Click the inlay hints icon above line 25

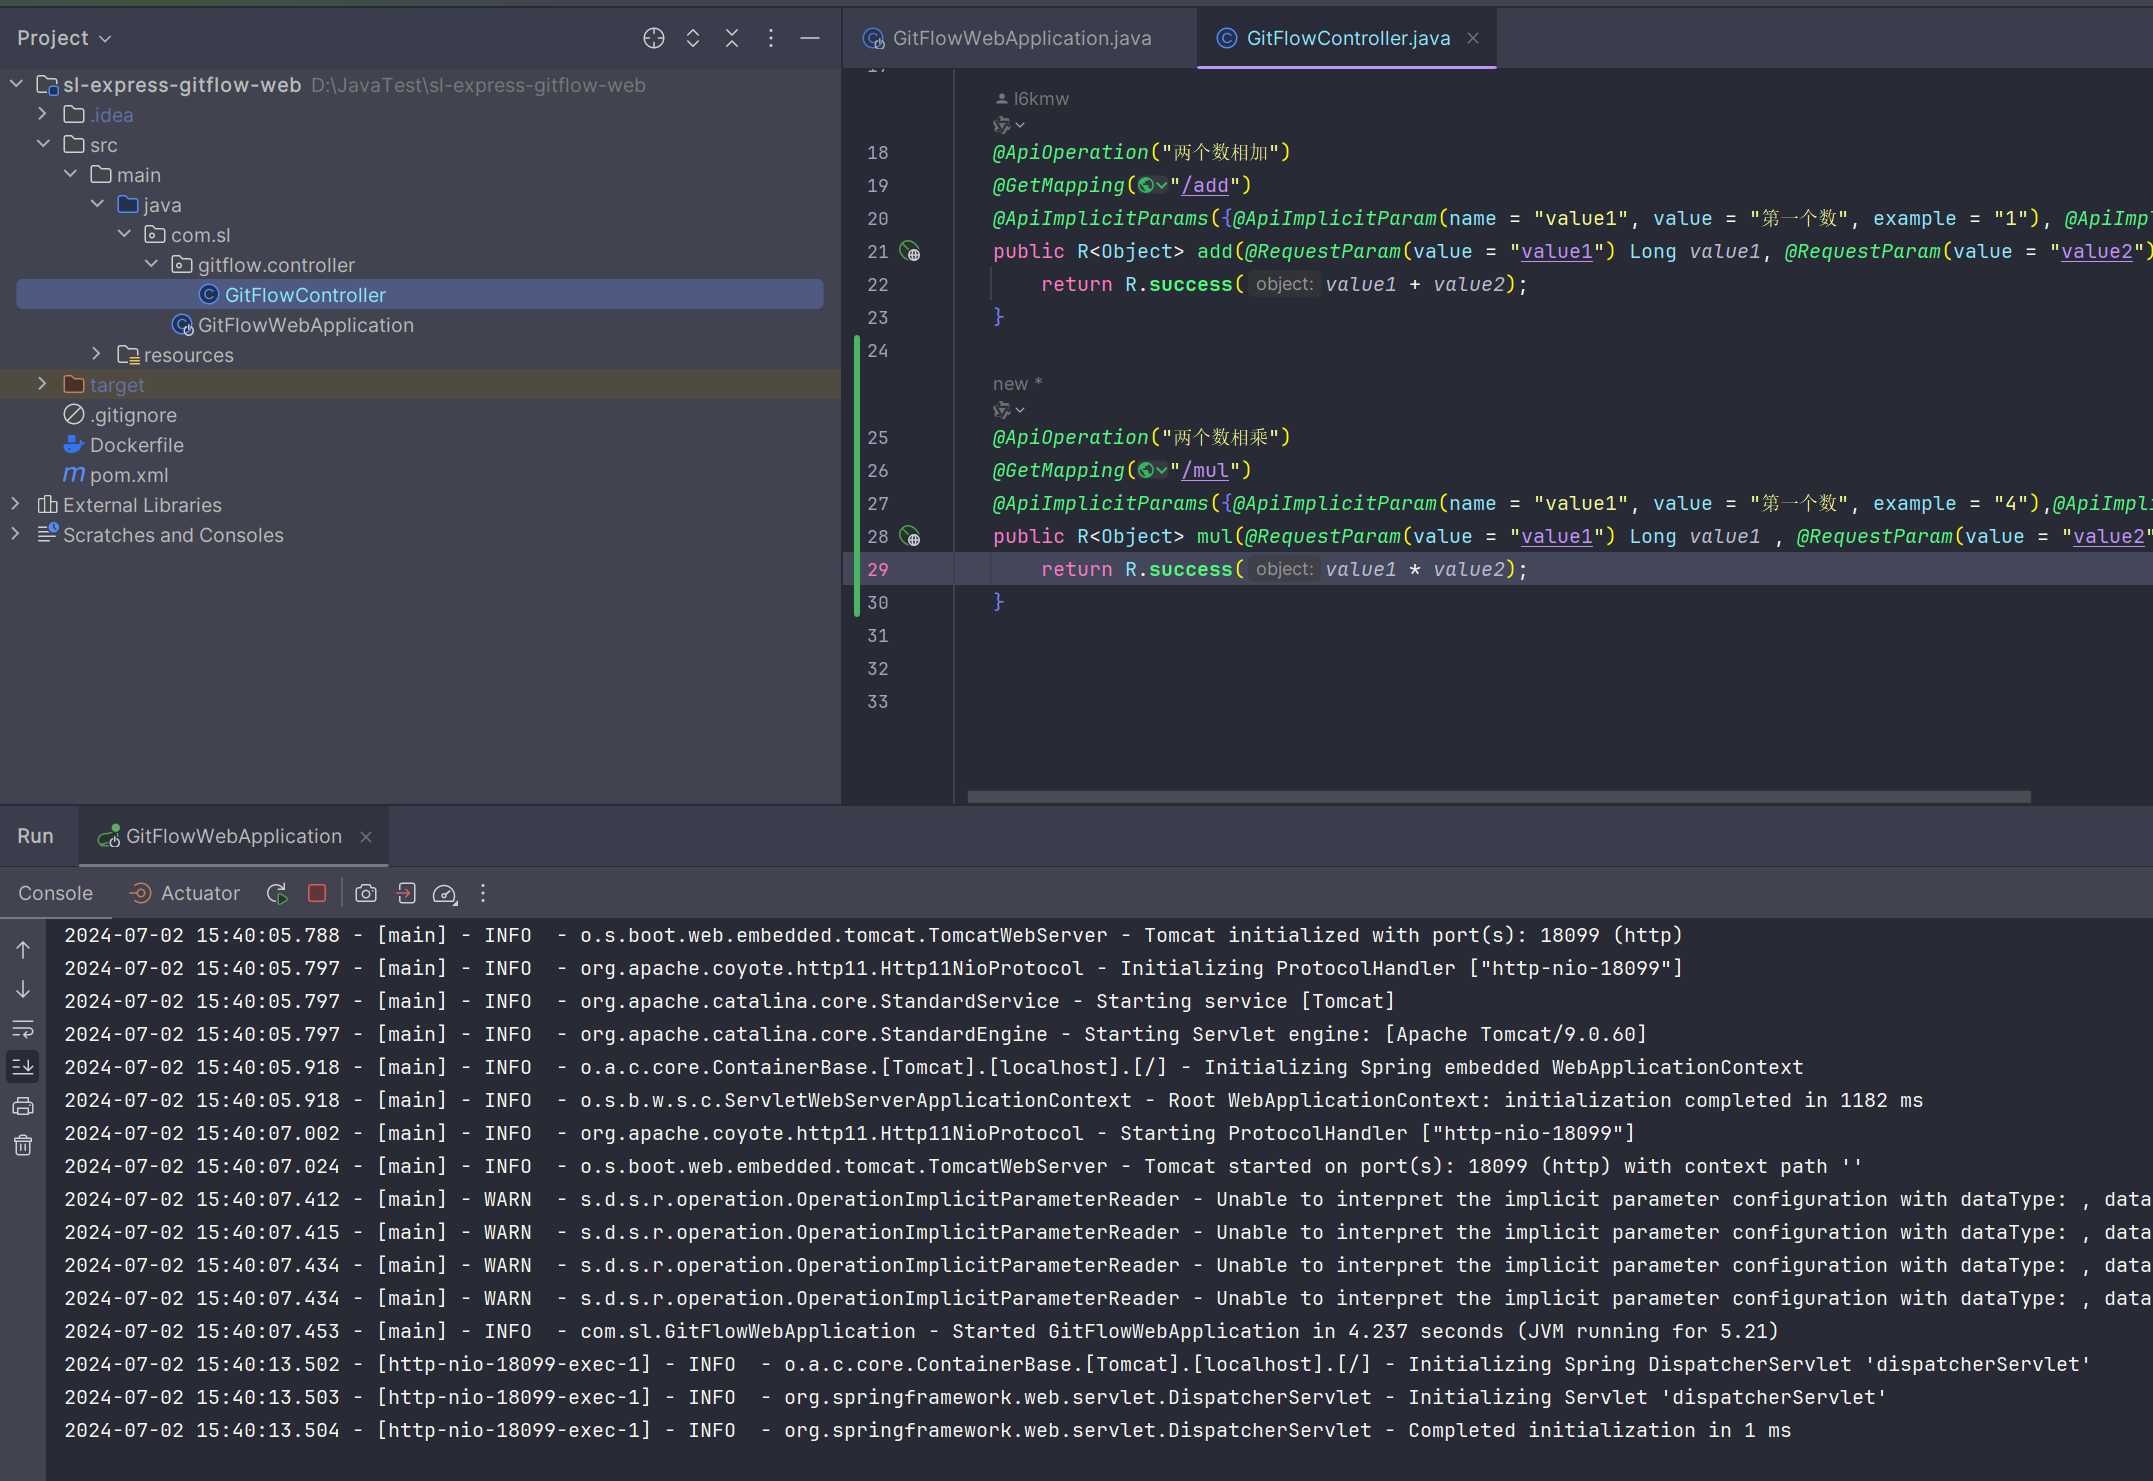[x=1008, y=410]
